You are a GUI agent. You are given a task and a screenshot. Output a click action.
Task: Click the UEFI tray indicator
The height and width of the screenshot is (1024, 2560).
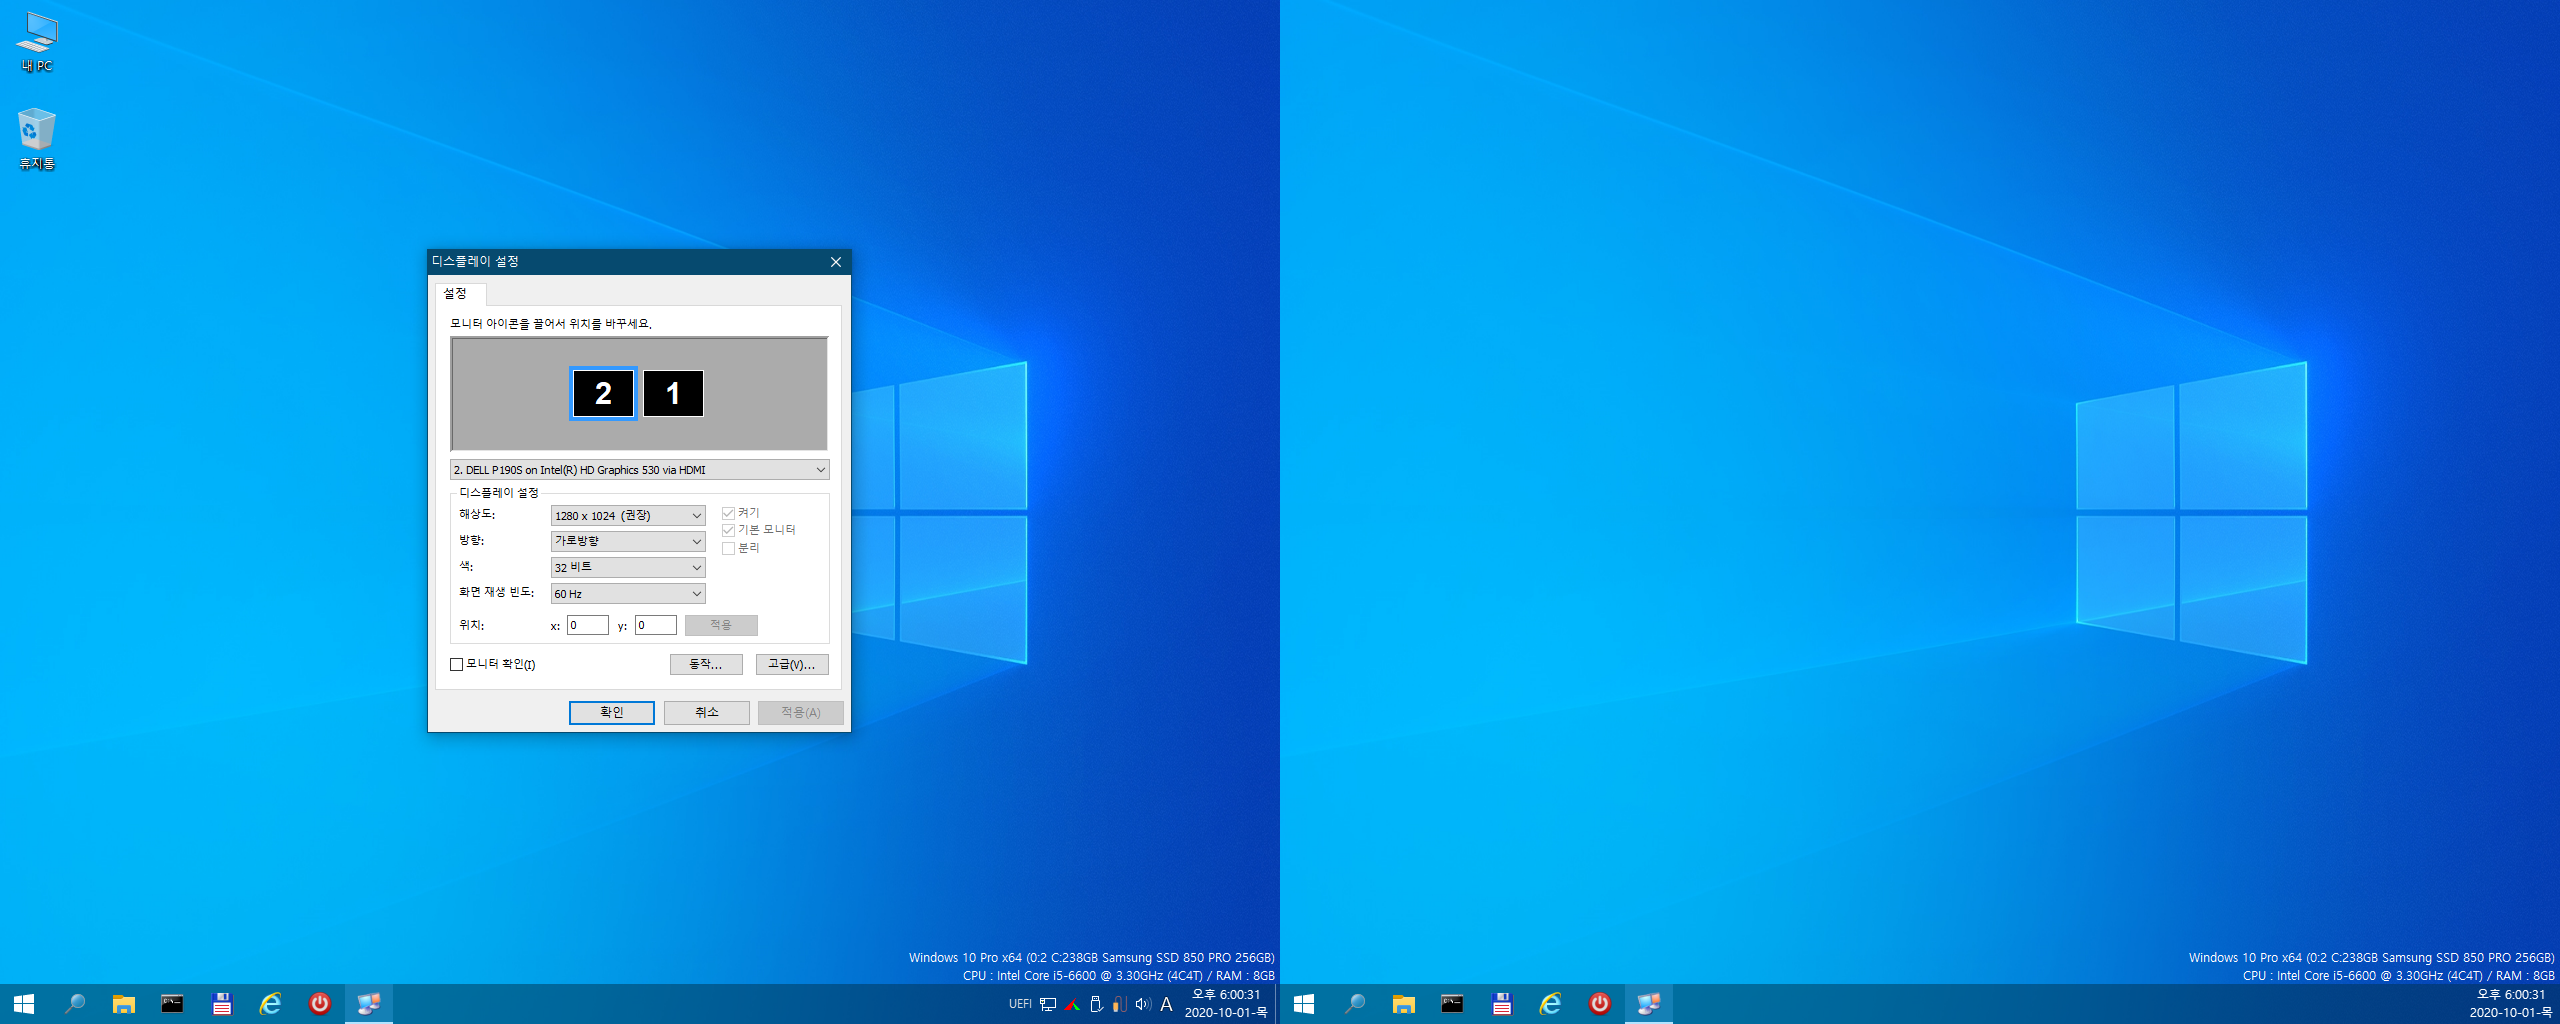(1020, 1004)
